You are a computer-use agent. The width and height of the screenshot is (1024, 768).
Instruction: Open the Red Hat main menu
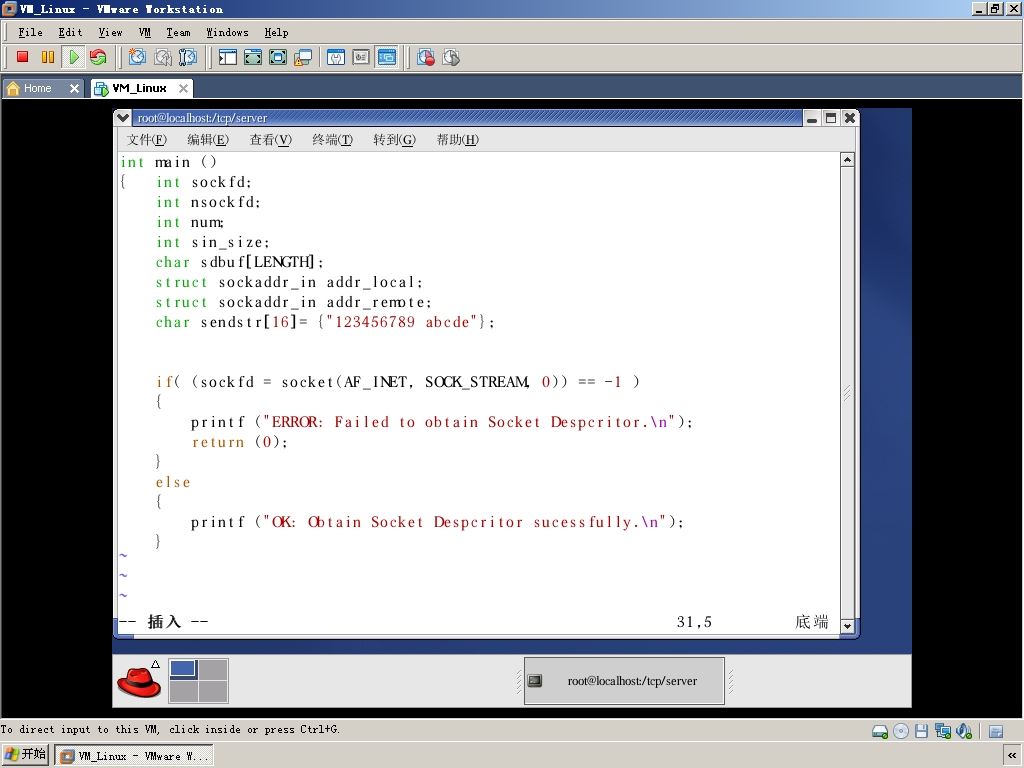(x=138, y=682)
